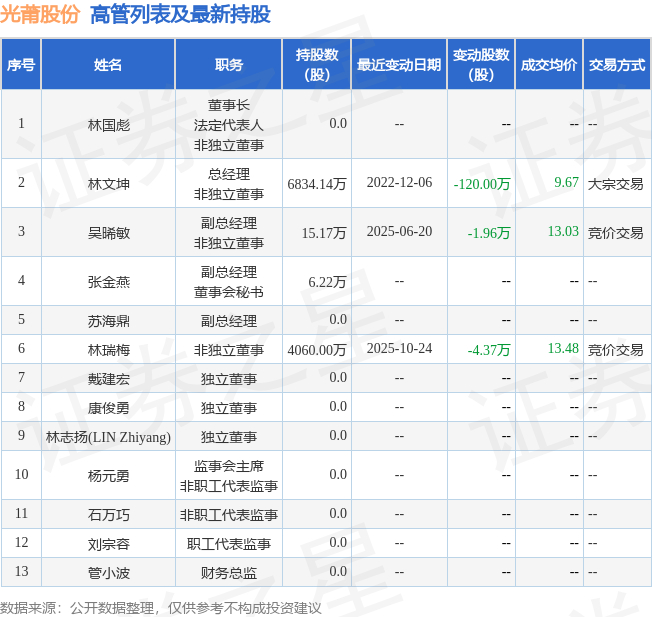Click the name 林瑞梅
652x617 pixels.
pyautogui.click(x=109, y=350)
